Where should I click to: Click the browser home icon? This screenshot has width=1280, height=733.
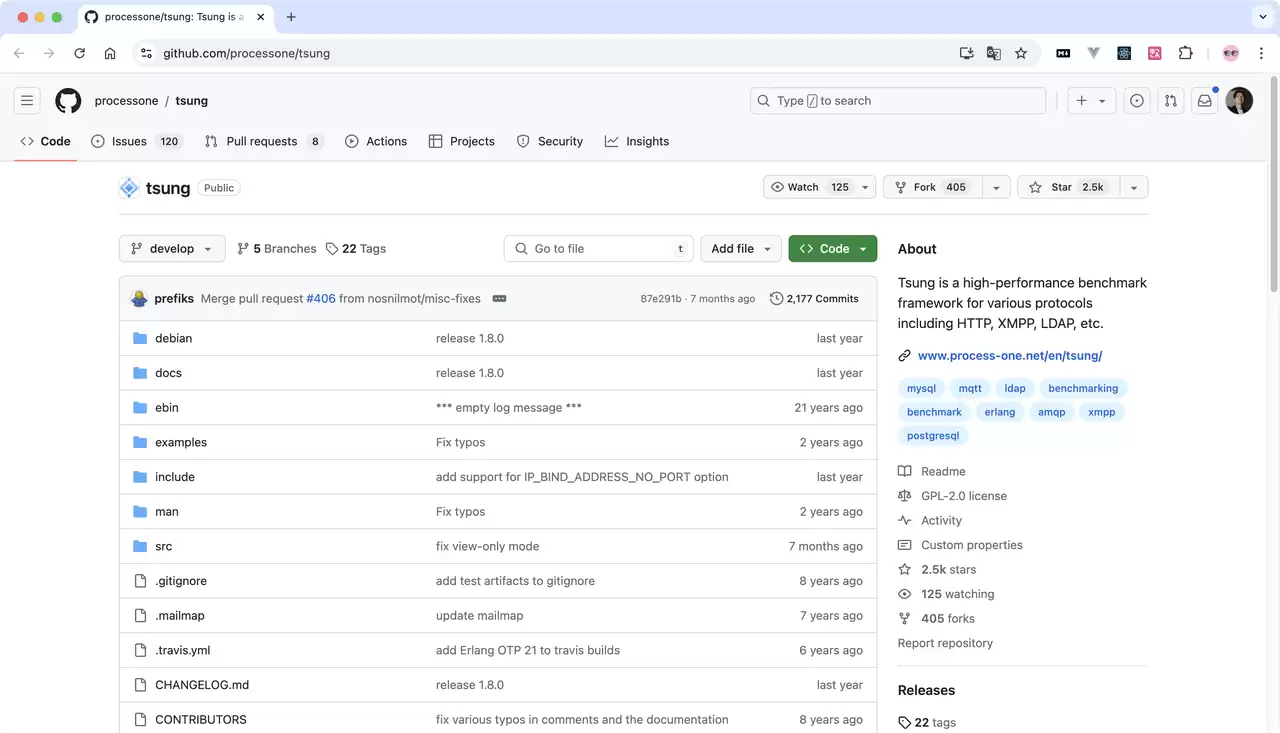pos(110,53)
